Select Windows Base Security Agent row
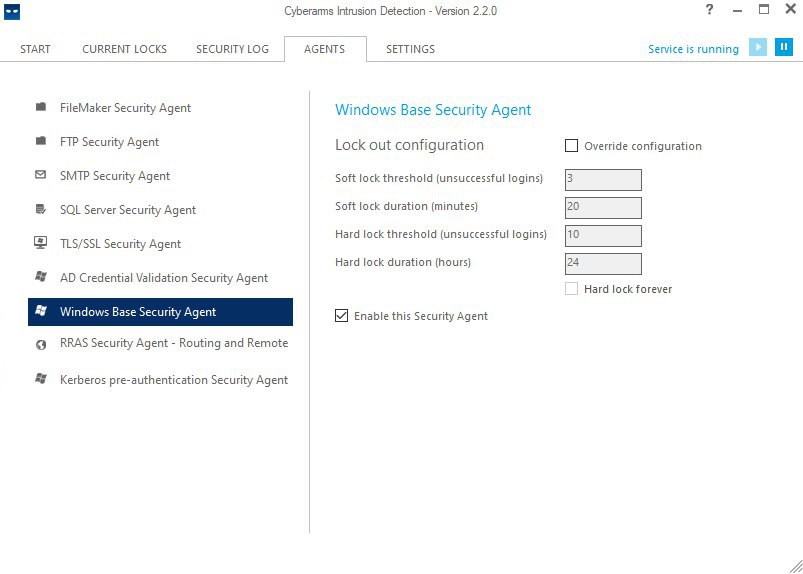Viewport: 803px width, 574px height. click(160, 312)
